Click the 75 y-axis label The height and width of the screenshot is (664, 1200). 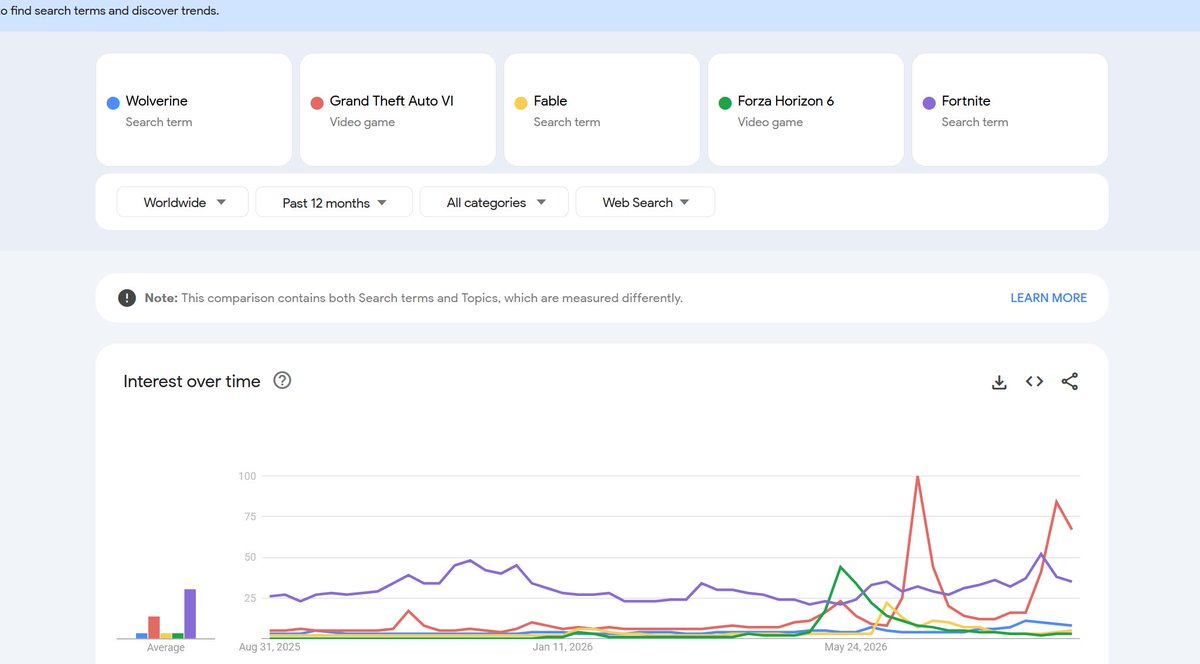pos(250,517)
